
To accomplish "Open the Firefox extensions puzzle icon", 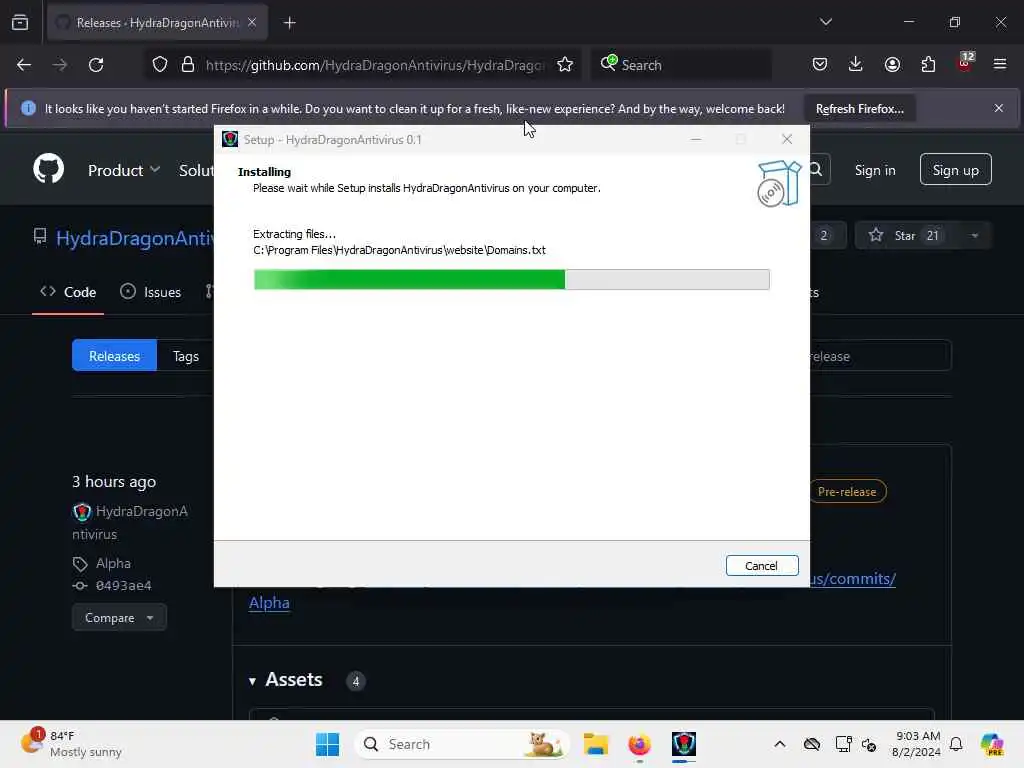I will point(928,65).
